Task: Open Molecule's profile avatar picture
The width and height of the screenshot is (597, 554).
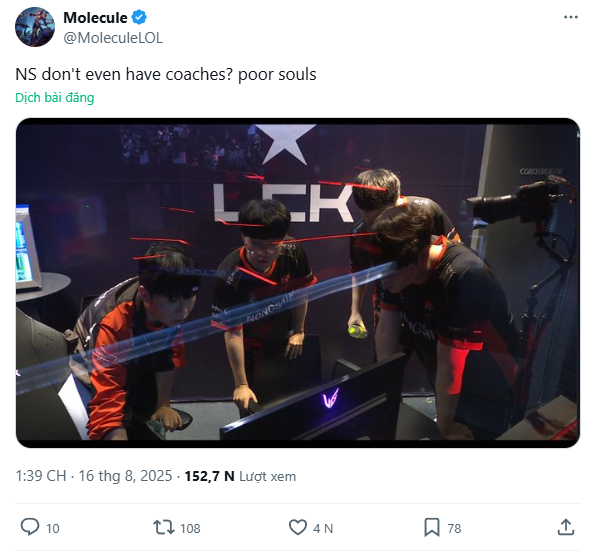Action: pos(35,27)
